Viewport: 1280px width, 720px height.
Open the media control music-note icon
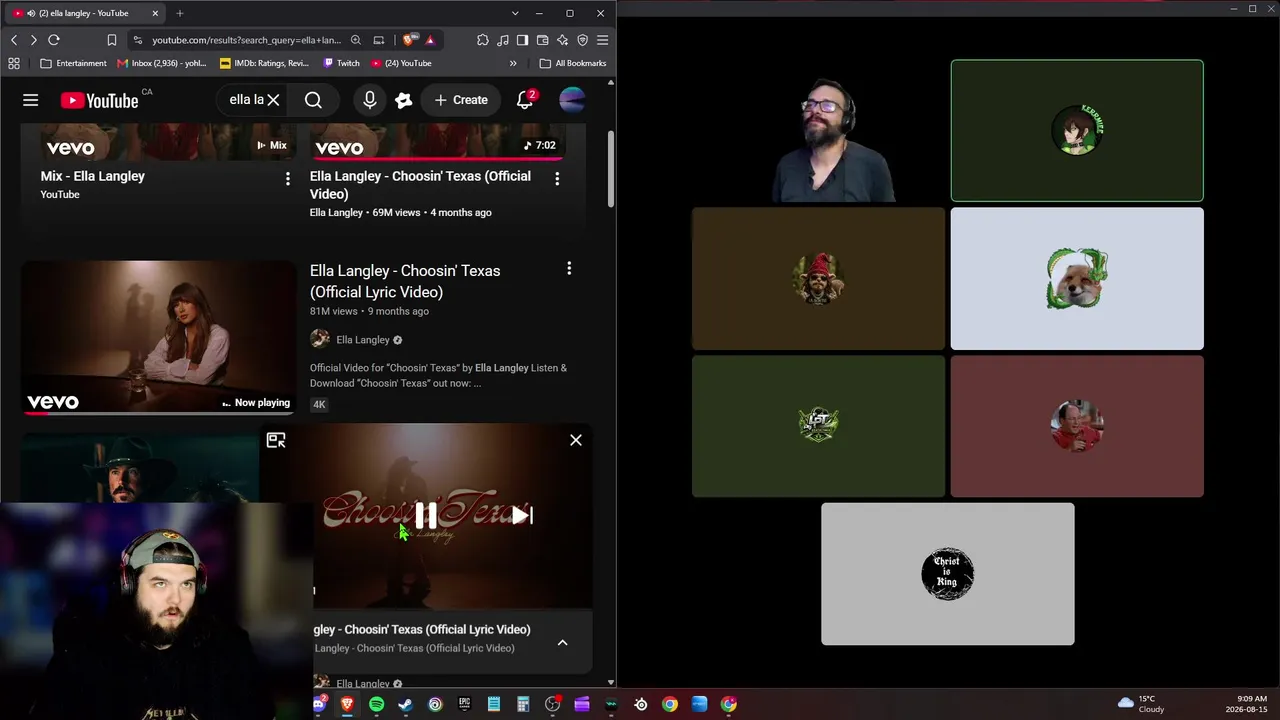tap(503, 40)
